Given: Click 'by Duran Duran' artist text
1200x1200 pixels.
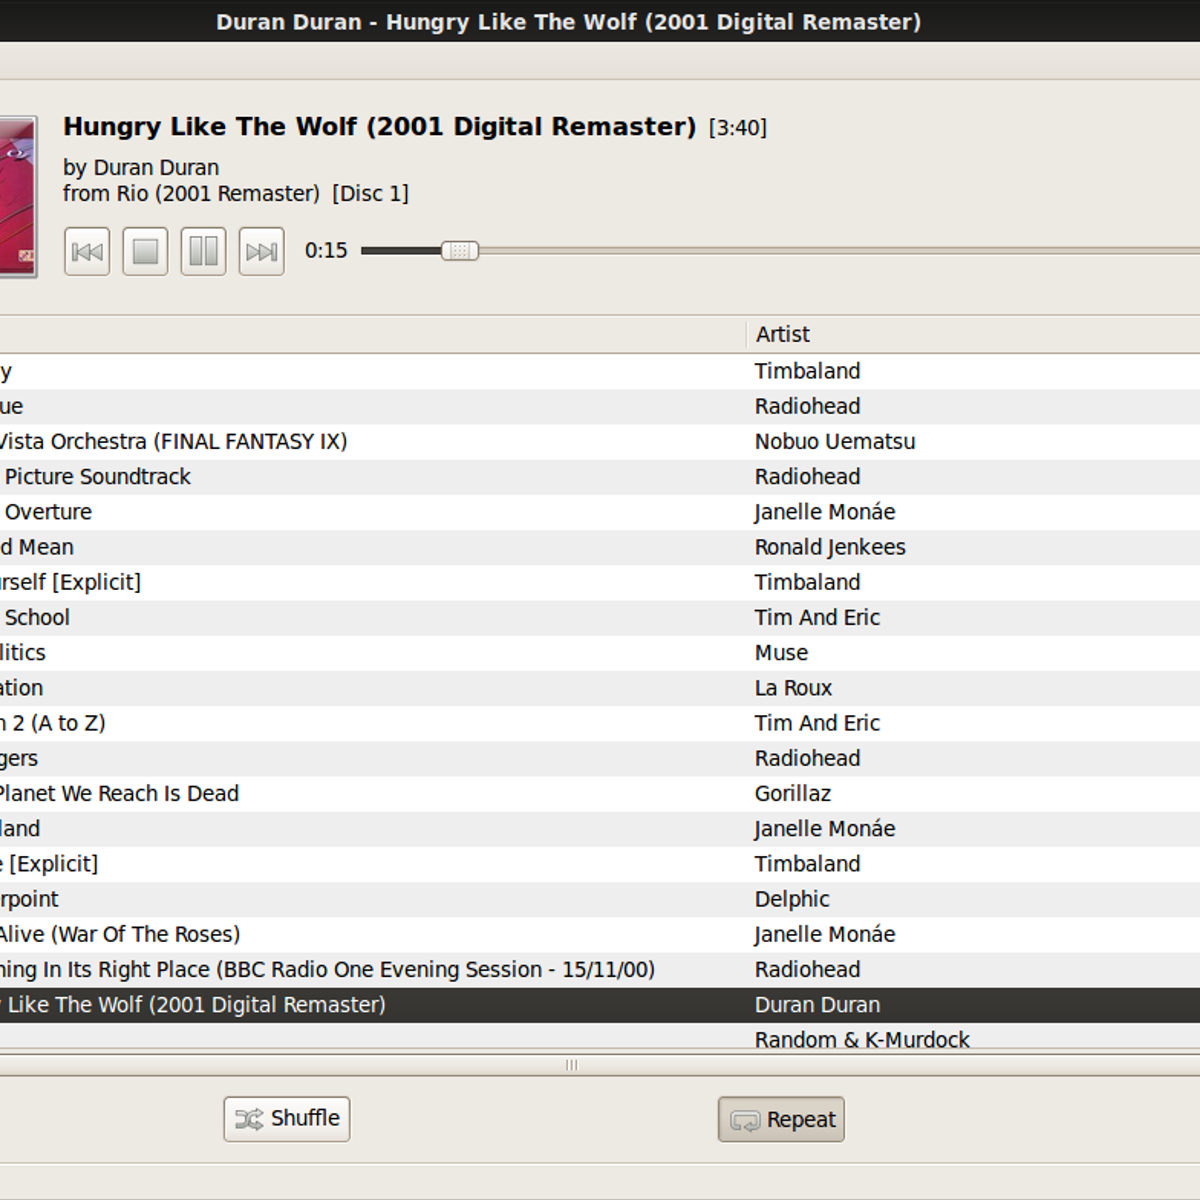Looking at the screenshot, I should pos(141,168).
